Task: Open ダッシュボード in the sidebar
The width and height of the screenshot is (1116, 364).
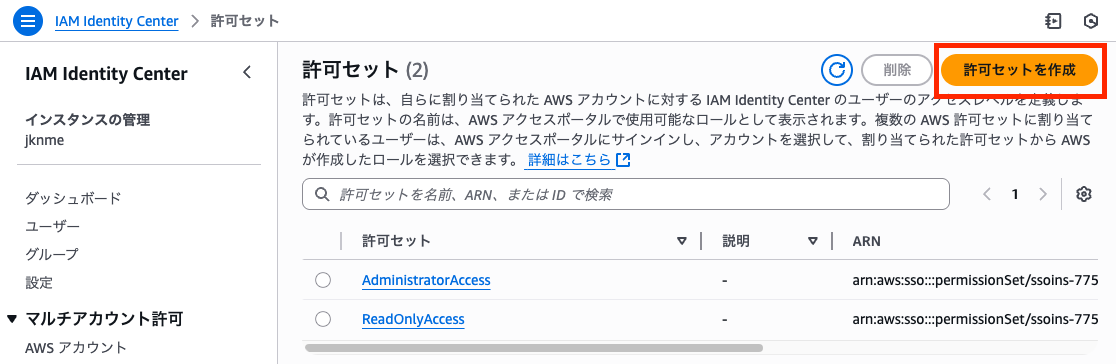Action: click(73, 198)
